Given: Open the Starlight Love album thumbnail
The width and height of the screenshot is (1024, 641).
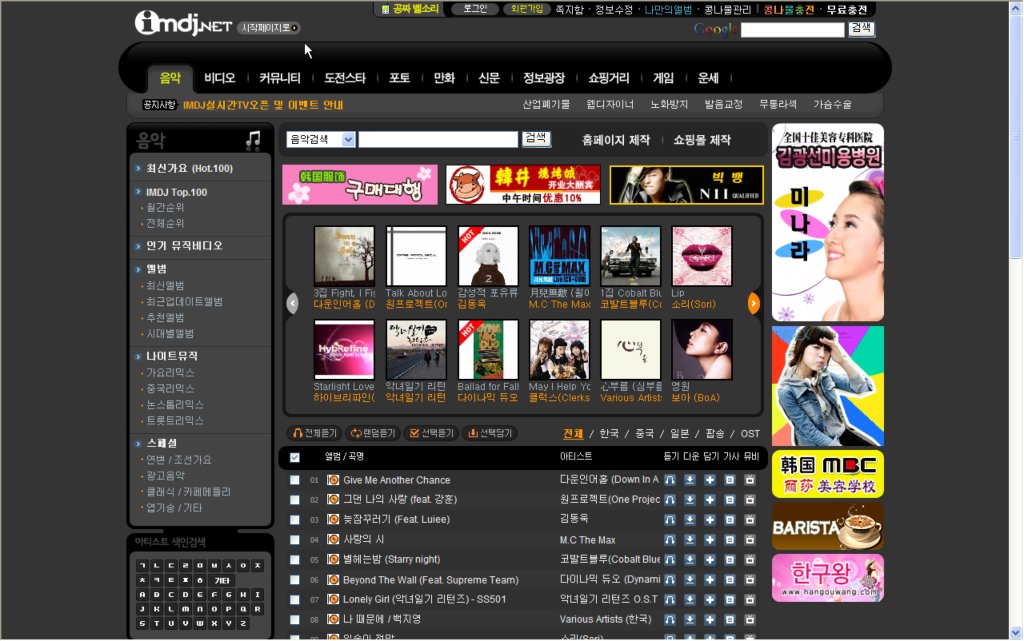Looking at the screenshot, I should point(344,349).
